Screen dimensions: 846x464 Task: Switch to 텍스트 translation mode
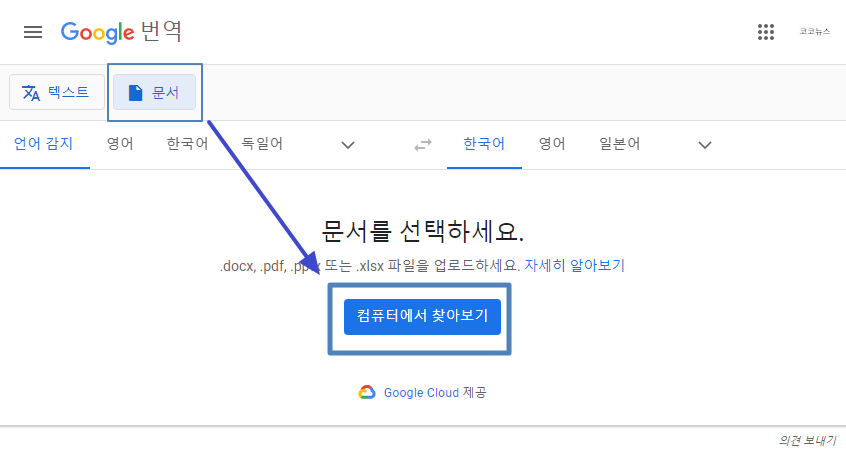click(x=57, y=92)
